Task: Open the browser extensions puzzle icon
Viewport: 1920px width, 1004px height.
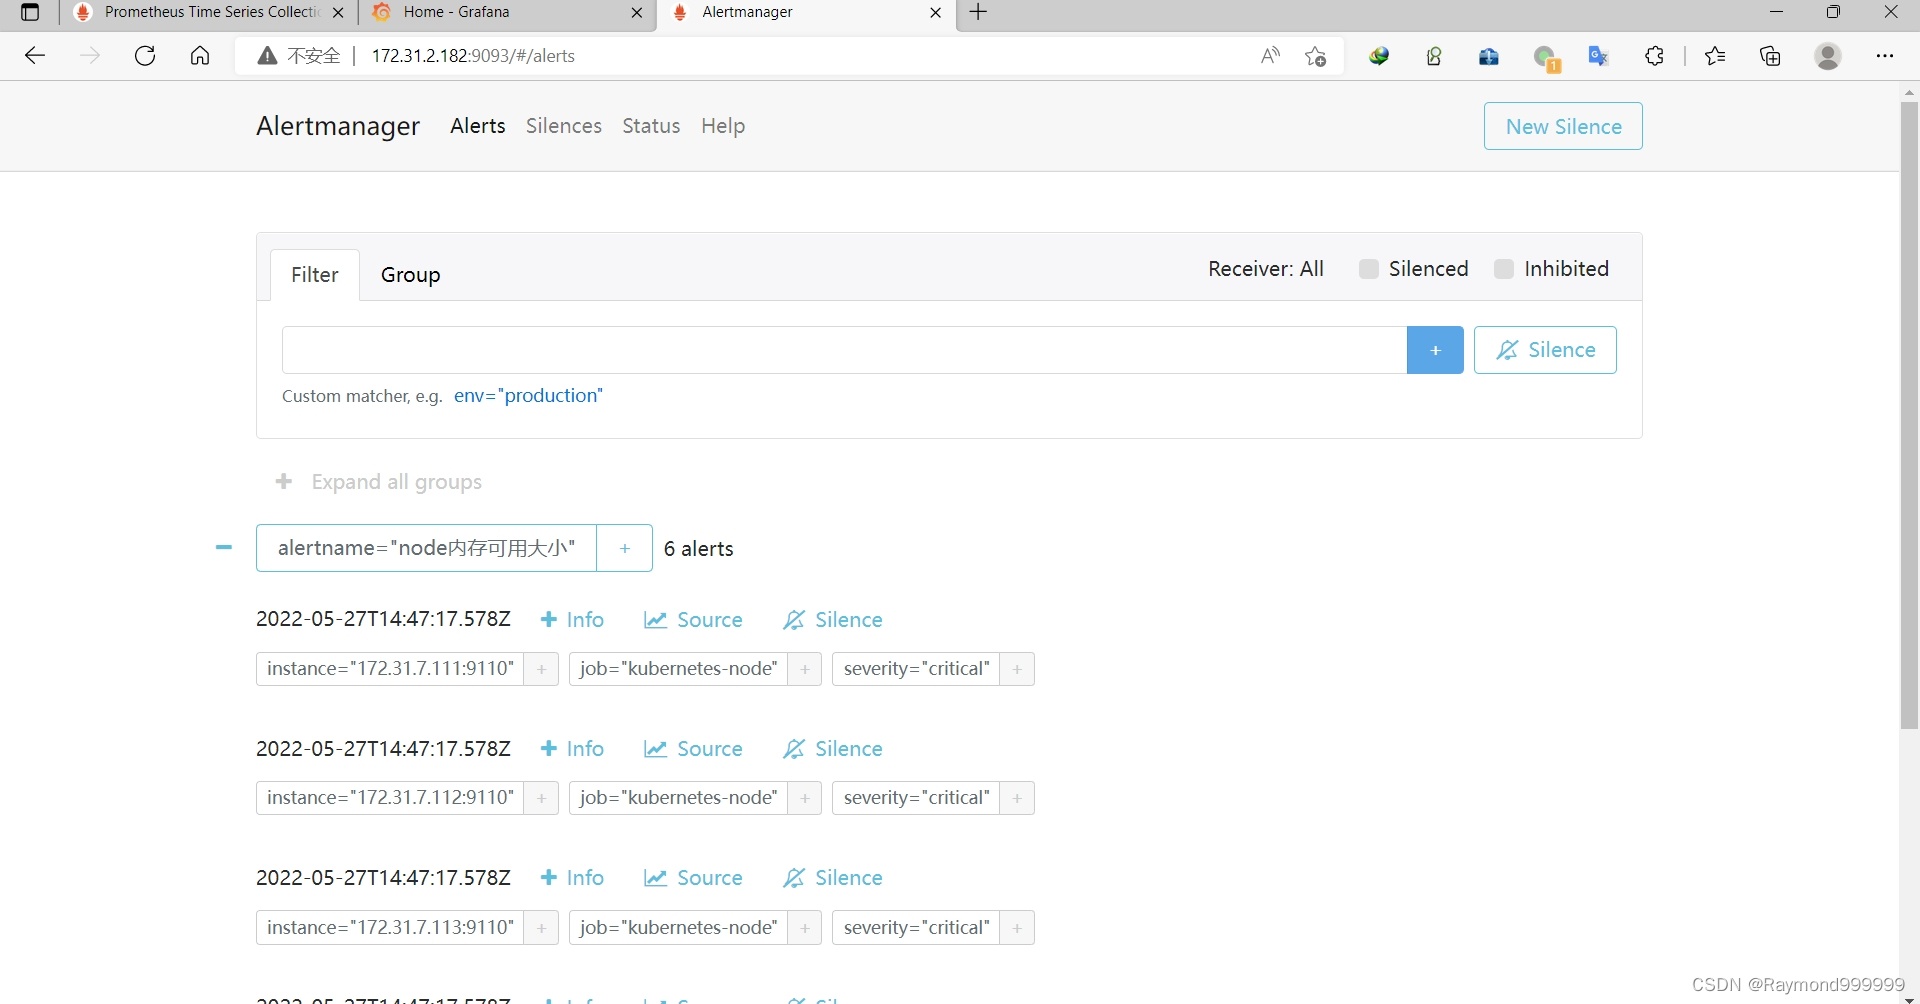Action: click(1654, 56)
